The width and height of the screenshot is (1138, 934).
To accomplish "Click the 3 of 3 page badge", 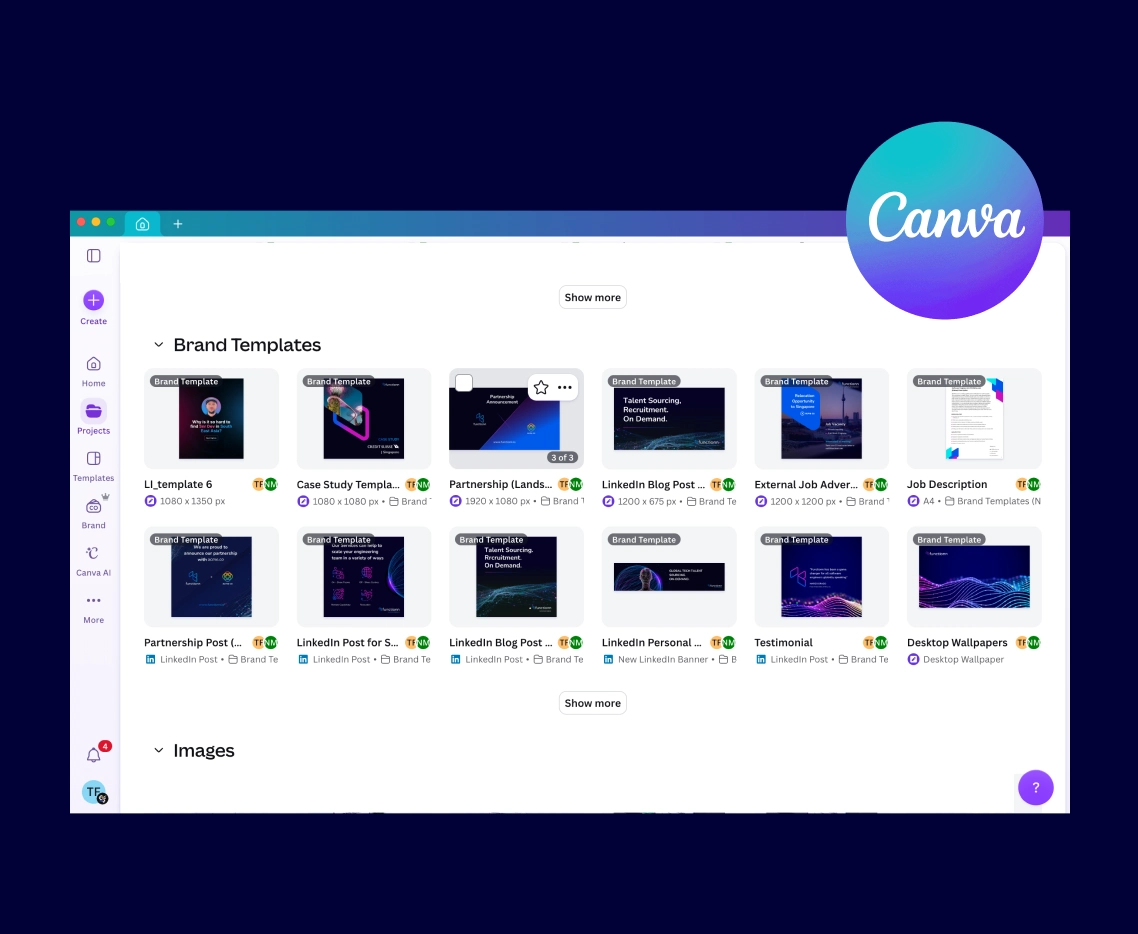I will point(562,457).
